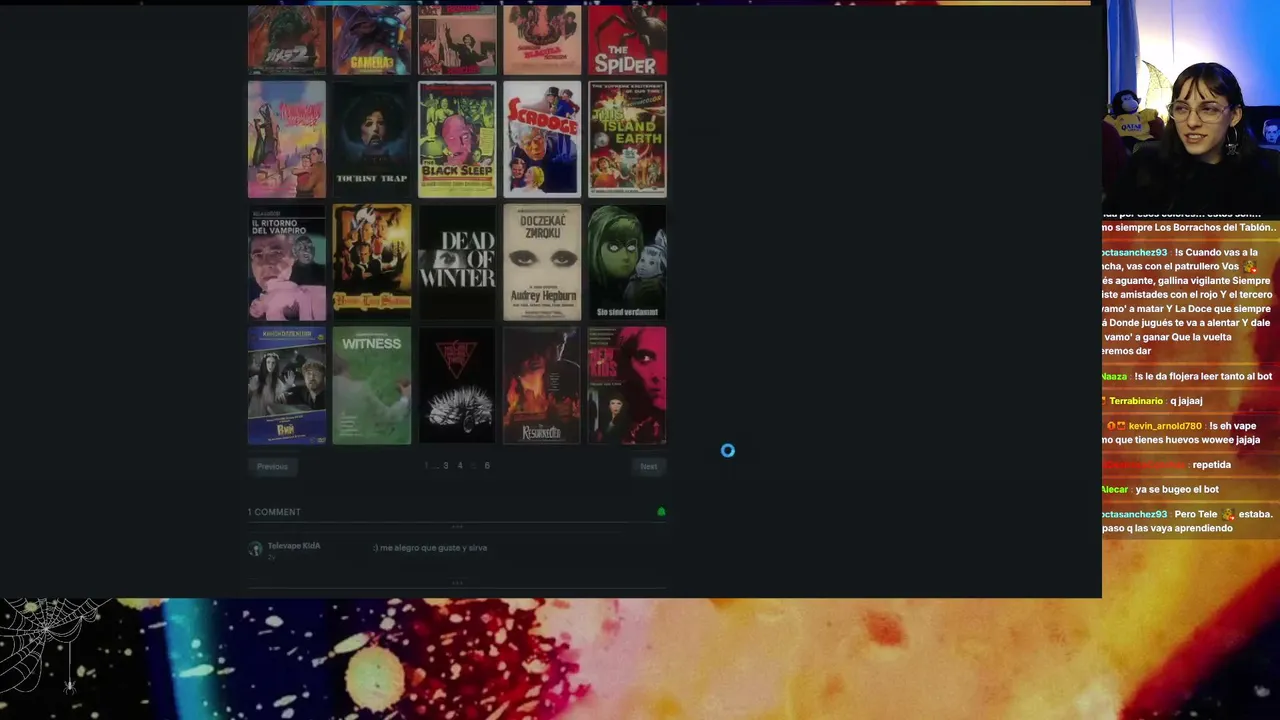Open the New Kids poster
The height and width of the screenshot is (720, 1280).
tap(627, 385)
